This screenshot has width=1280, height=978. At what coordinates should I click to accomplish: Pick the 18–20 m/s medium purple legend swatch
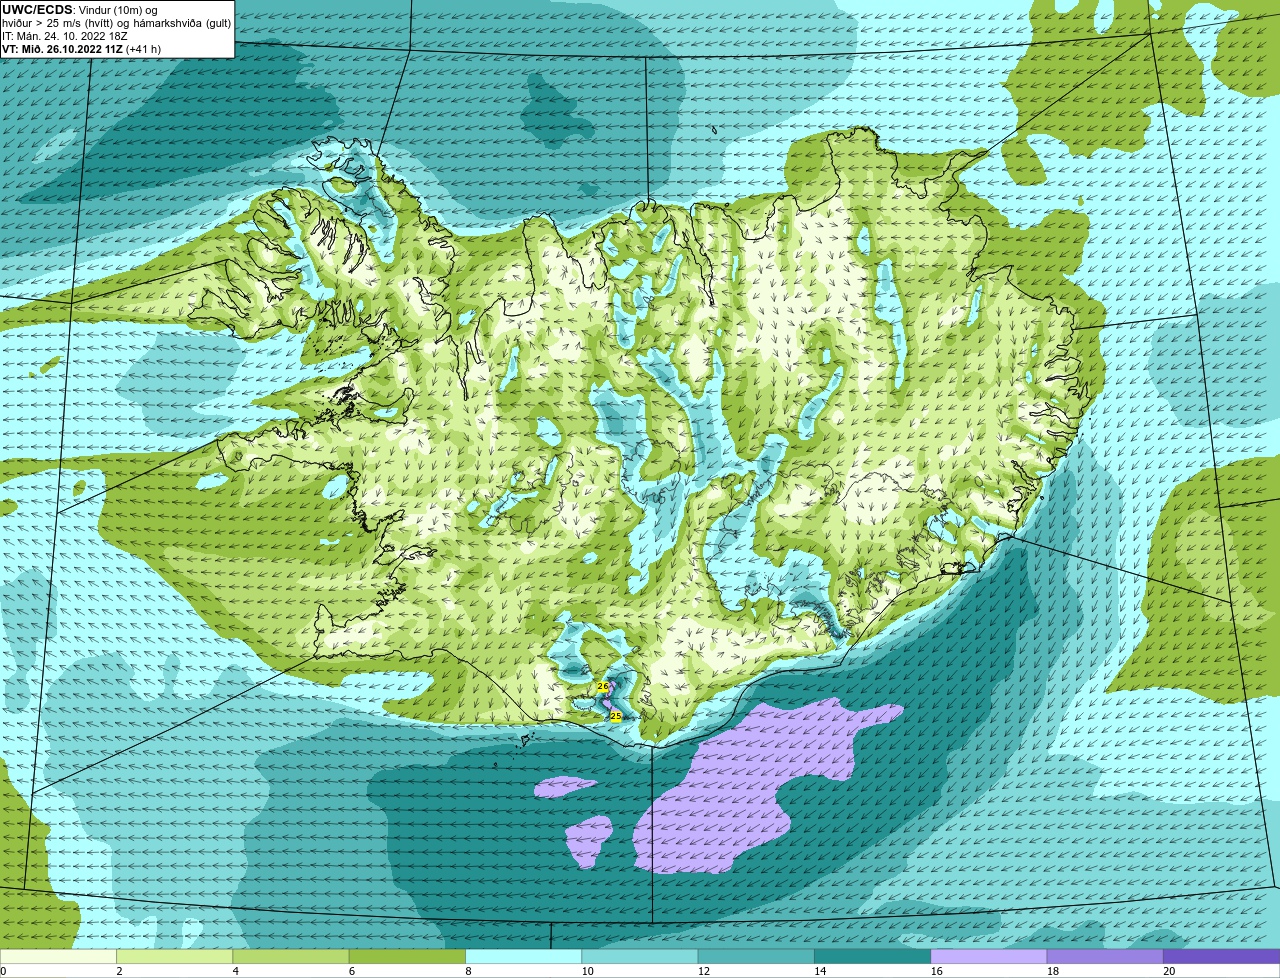[1106, 957]
